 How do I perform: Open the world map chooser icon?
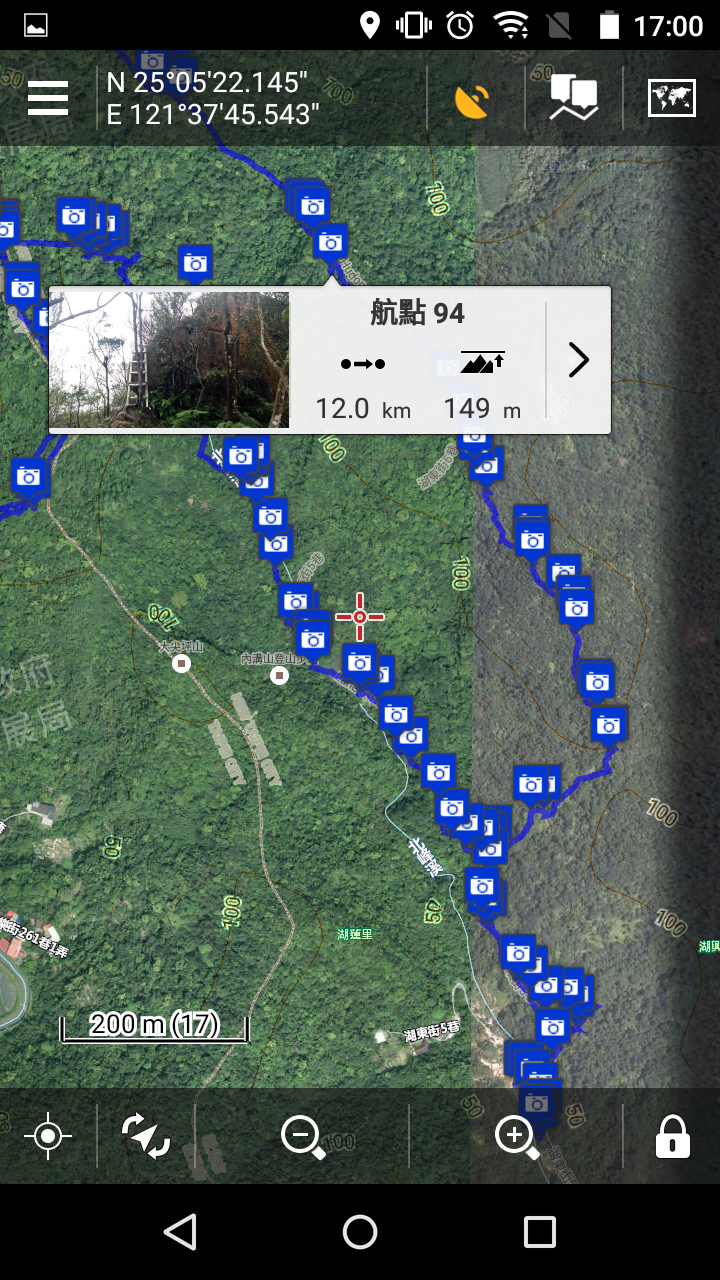pos(671,98)
